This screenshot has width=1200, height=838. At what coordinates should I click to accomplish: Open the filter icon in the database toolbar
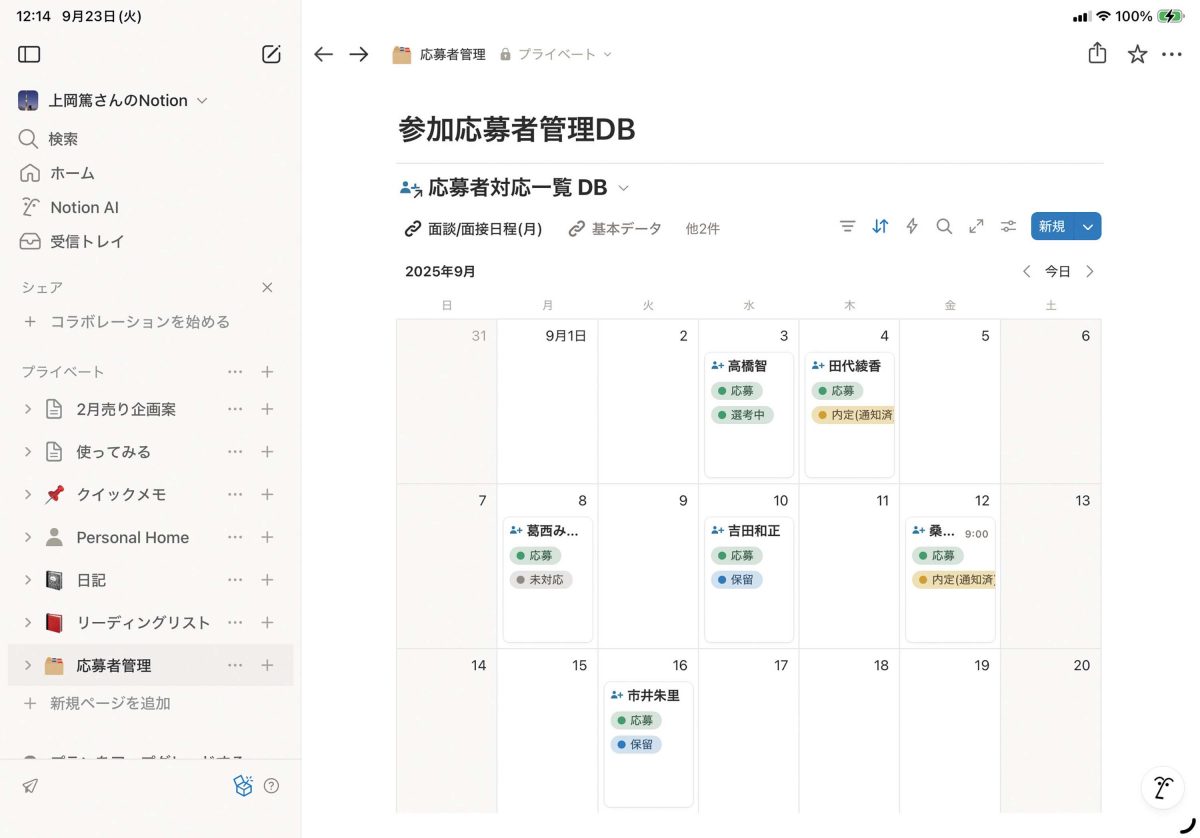point(847,227)
